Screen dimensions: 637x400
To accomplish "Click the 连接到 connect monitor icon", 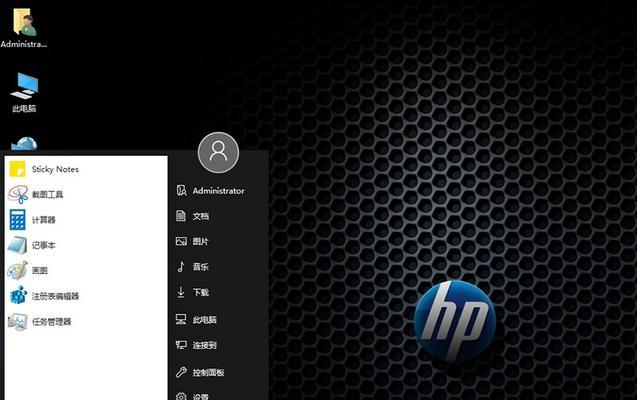I will [181, 345].
